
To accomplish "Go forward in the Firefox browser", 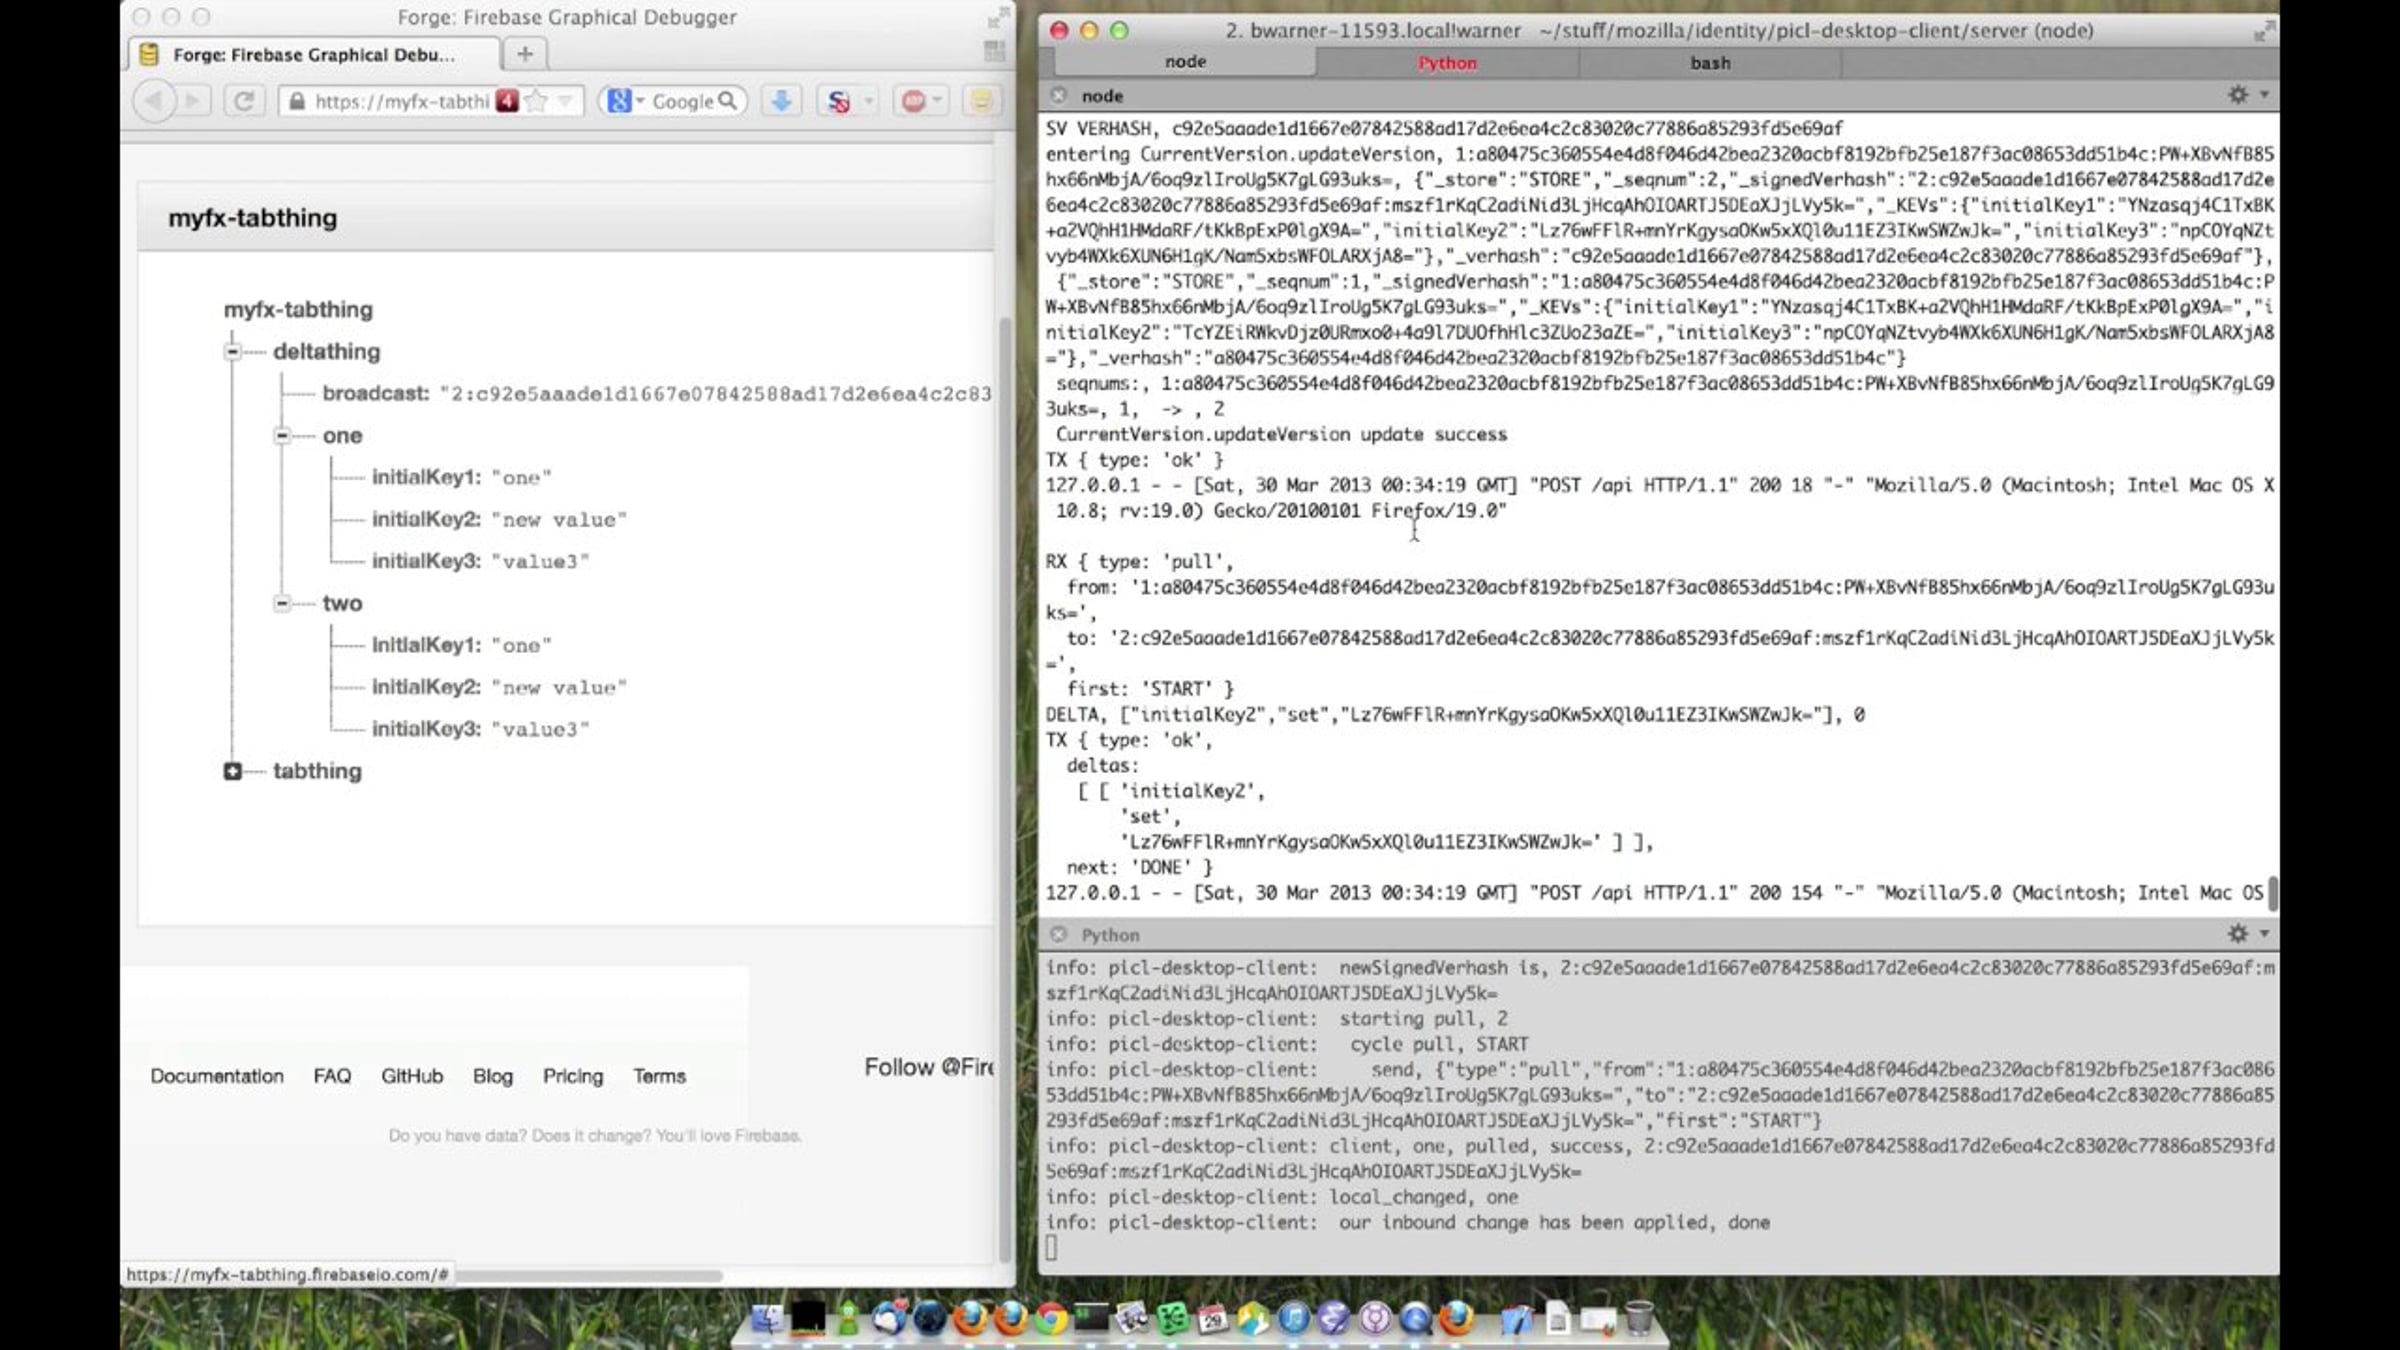I will 193,101.
